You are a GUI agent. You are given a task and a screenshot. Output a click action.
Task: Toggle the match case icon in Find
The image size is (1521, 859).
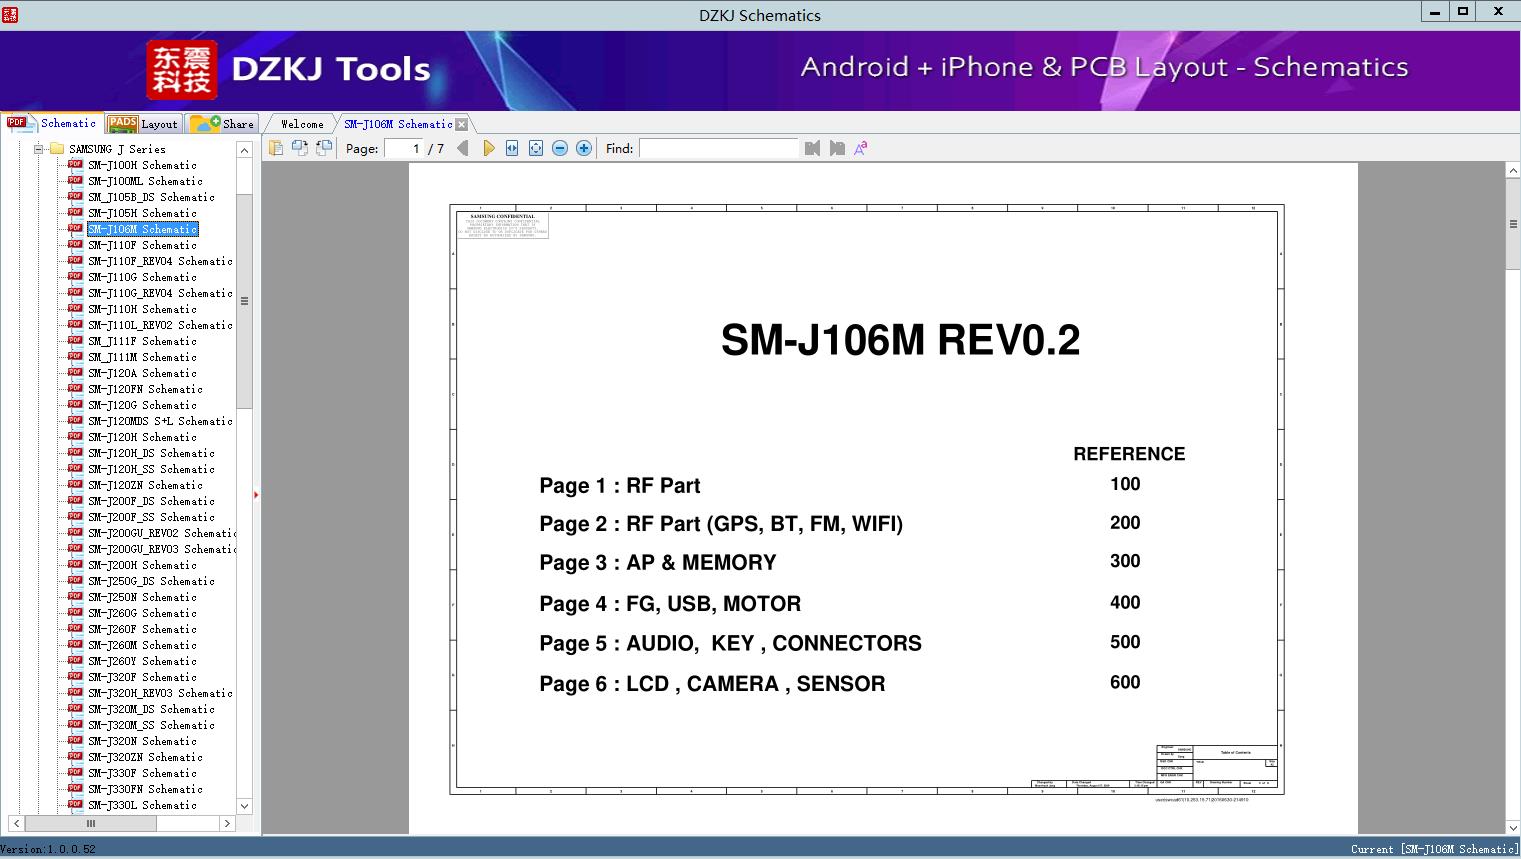tap(861, 148)
